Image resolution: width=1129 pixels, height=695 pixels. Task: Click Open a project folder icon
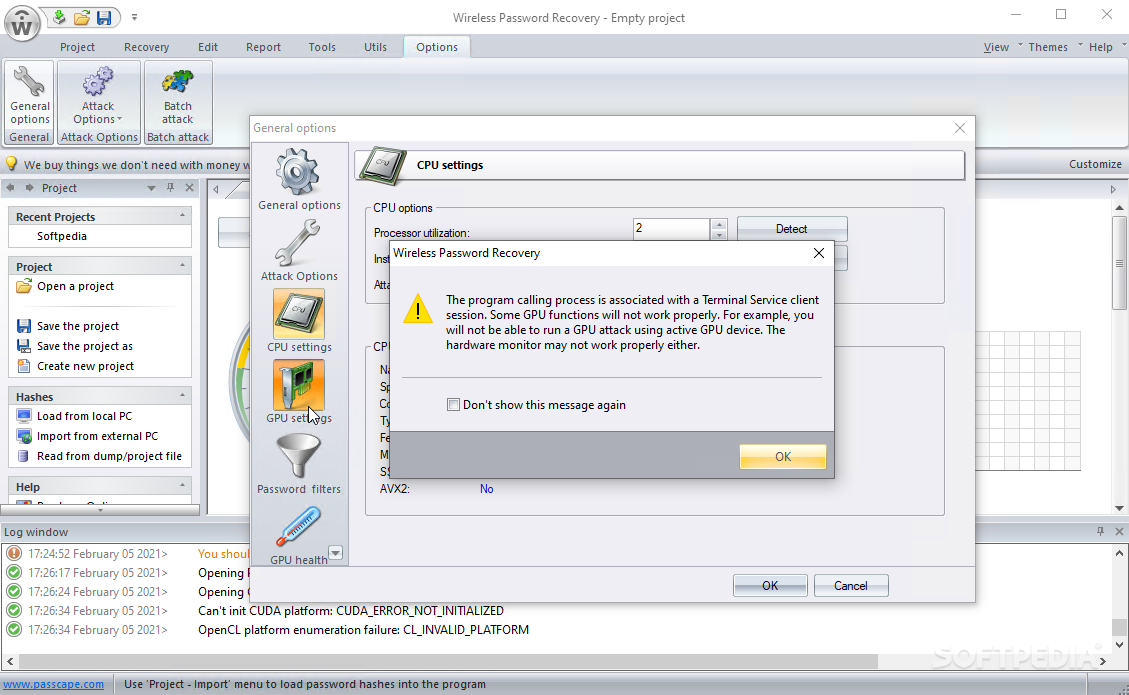pos(24,286)
